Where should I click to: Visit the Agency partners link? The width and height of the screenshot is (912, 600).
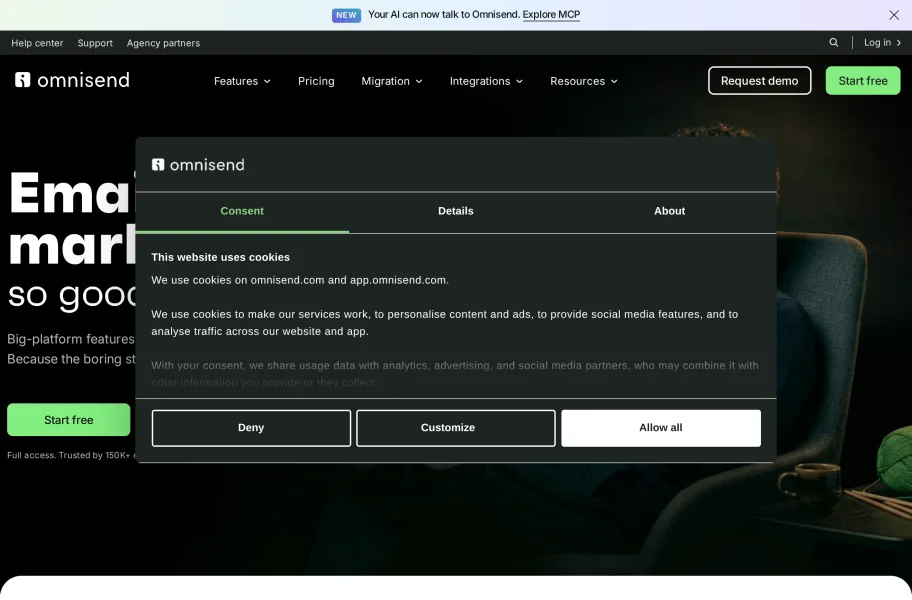(x=163, y=43)
